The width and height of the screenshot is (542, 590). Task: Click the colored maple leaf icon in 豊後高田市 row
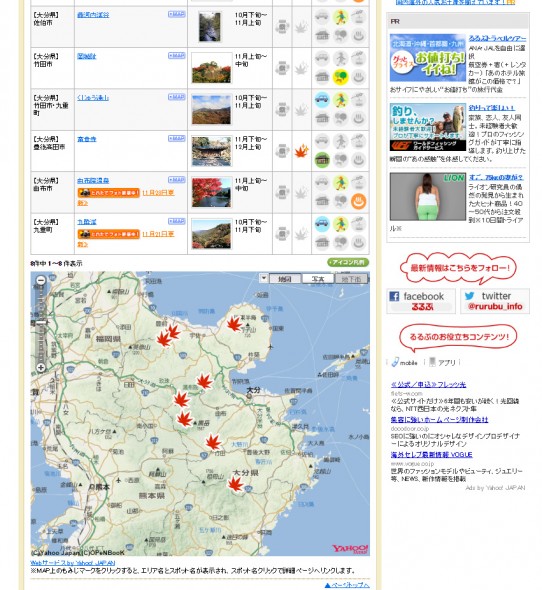pos(301,151)
